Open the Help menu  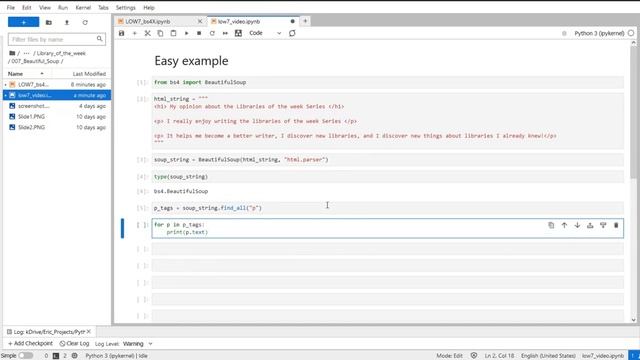(149, 7)
